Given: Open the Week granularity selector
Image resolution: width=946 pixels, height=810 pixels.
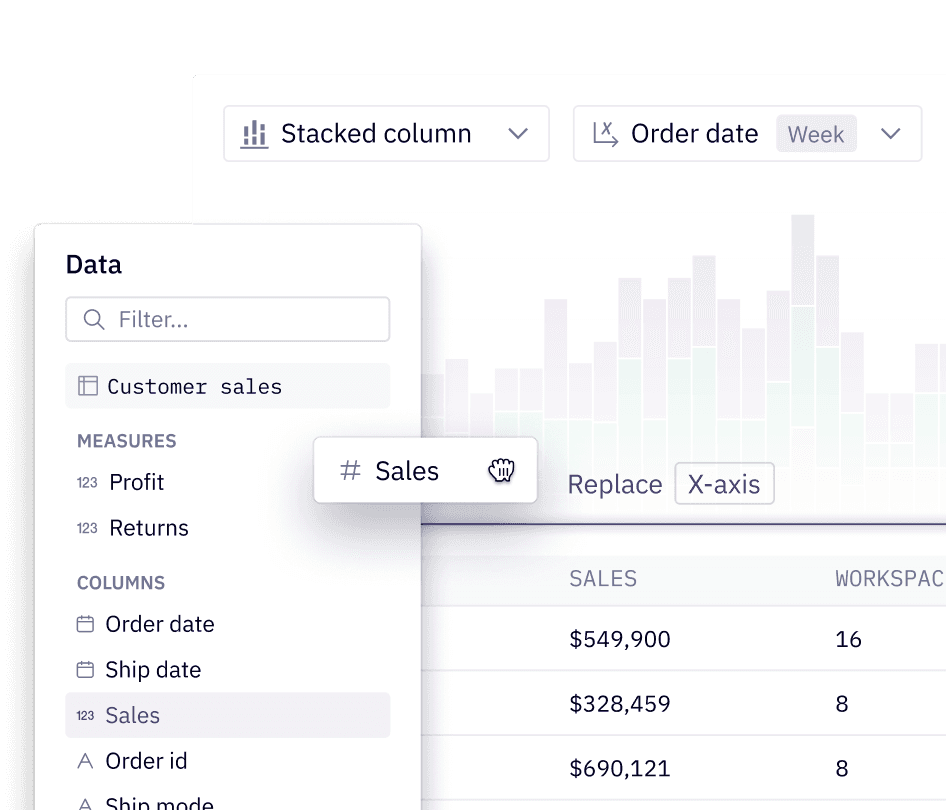Looking at the screenshot, I should (816, 134).
